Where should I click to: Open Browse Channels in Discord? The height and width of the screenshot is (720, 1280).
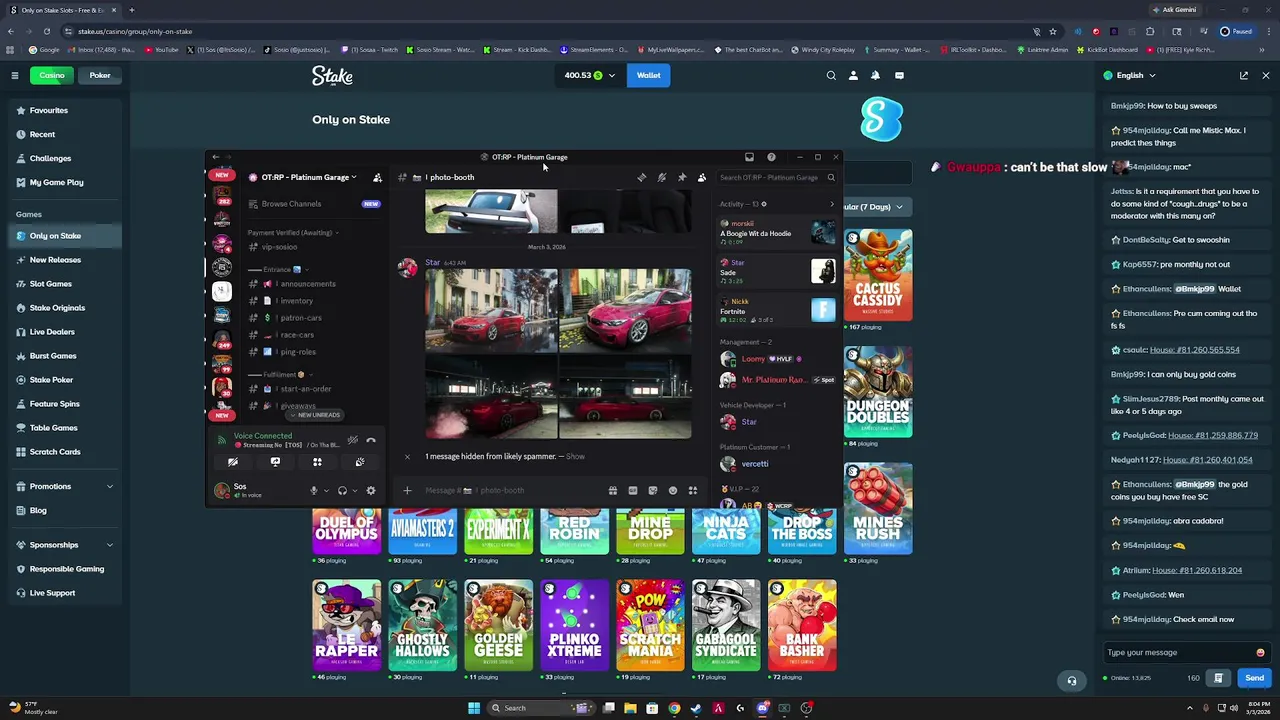click(314, 204)
